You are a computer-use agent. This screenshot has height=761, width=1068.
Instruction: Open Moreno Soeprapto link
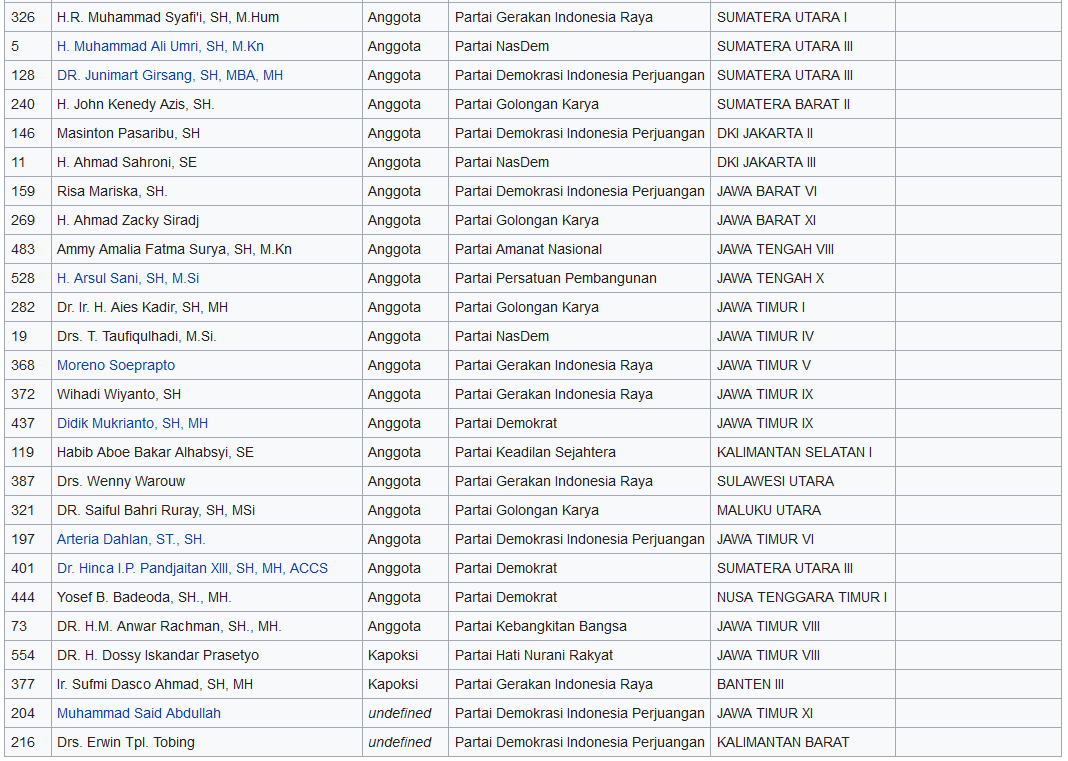(x=116, y=365)
